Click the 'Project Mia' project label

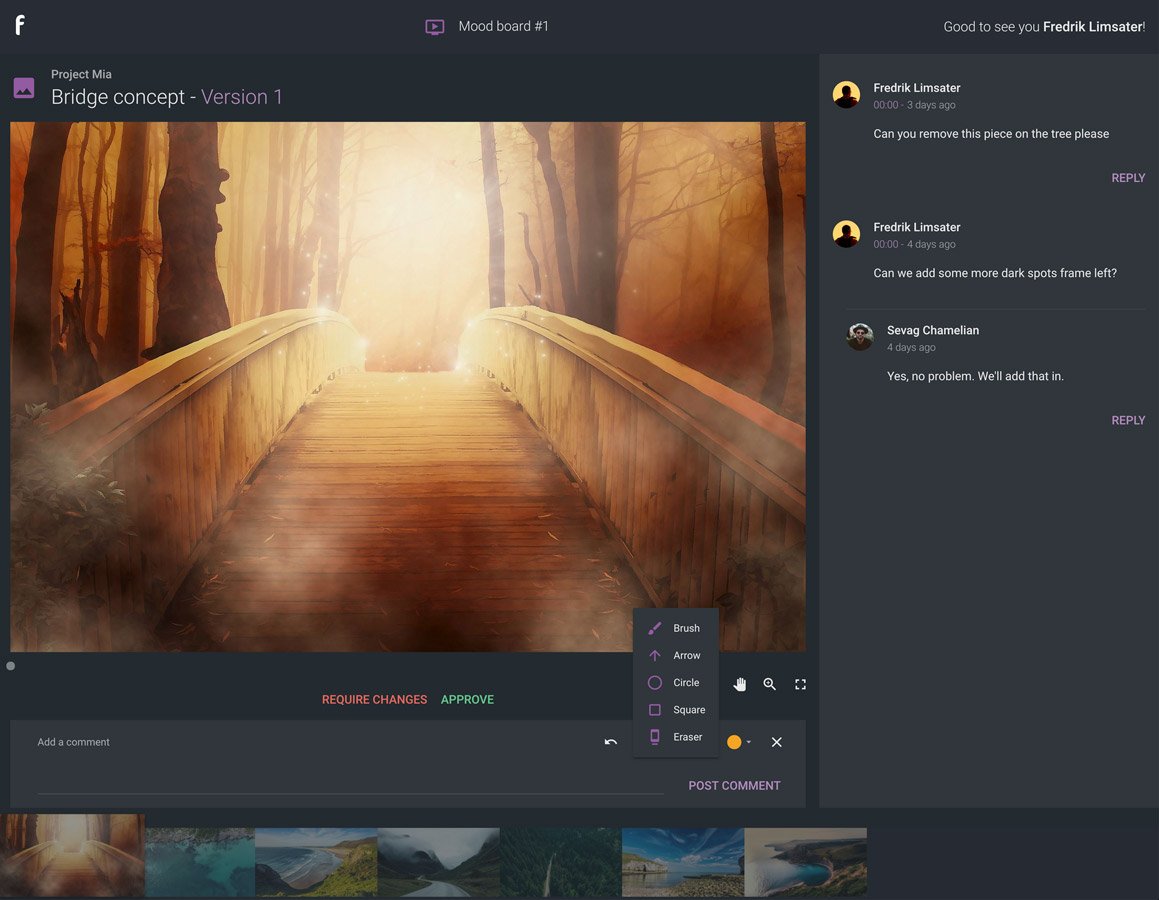[x=81, y=74]
